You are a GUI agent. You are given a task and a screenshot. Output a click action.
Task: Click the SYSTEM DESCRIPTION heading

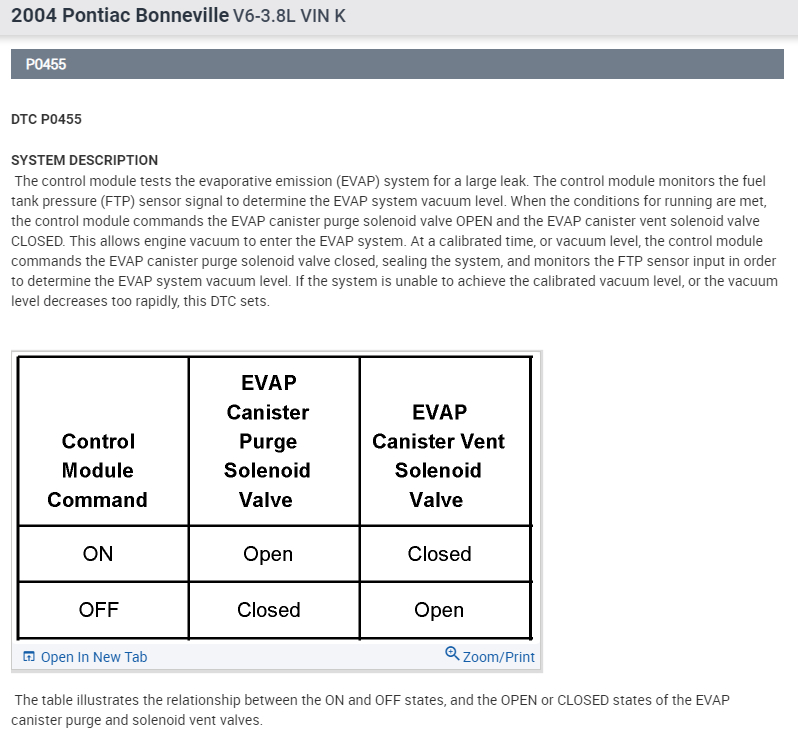[x=84, y=160]
